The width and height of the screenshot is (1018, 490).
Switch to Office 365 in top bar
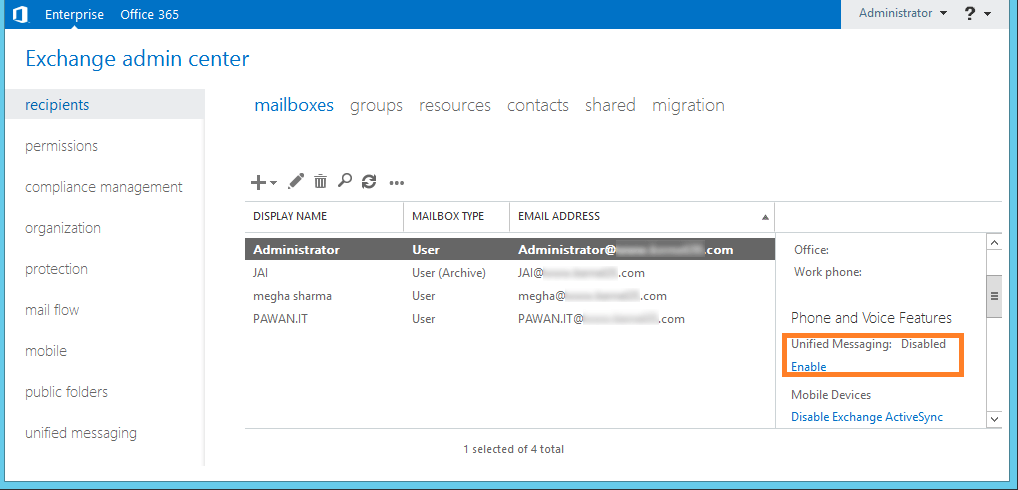(x=149, y=14)
